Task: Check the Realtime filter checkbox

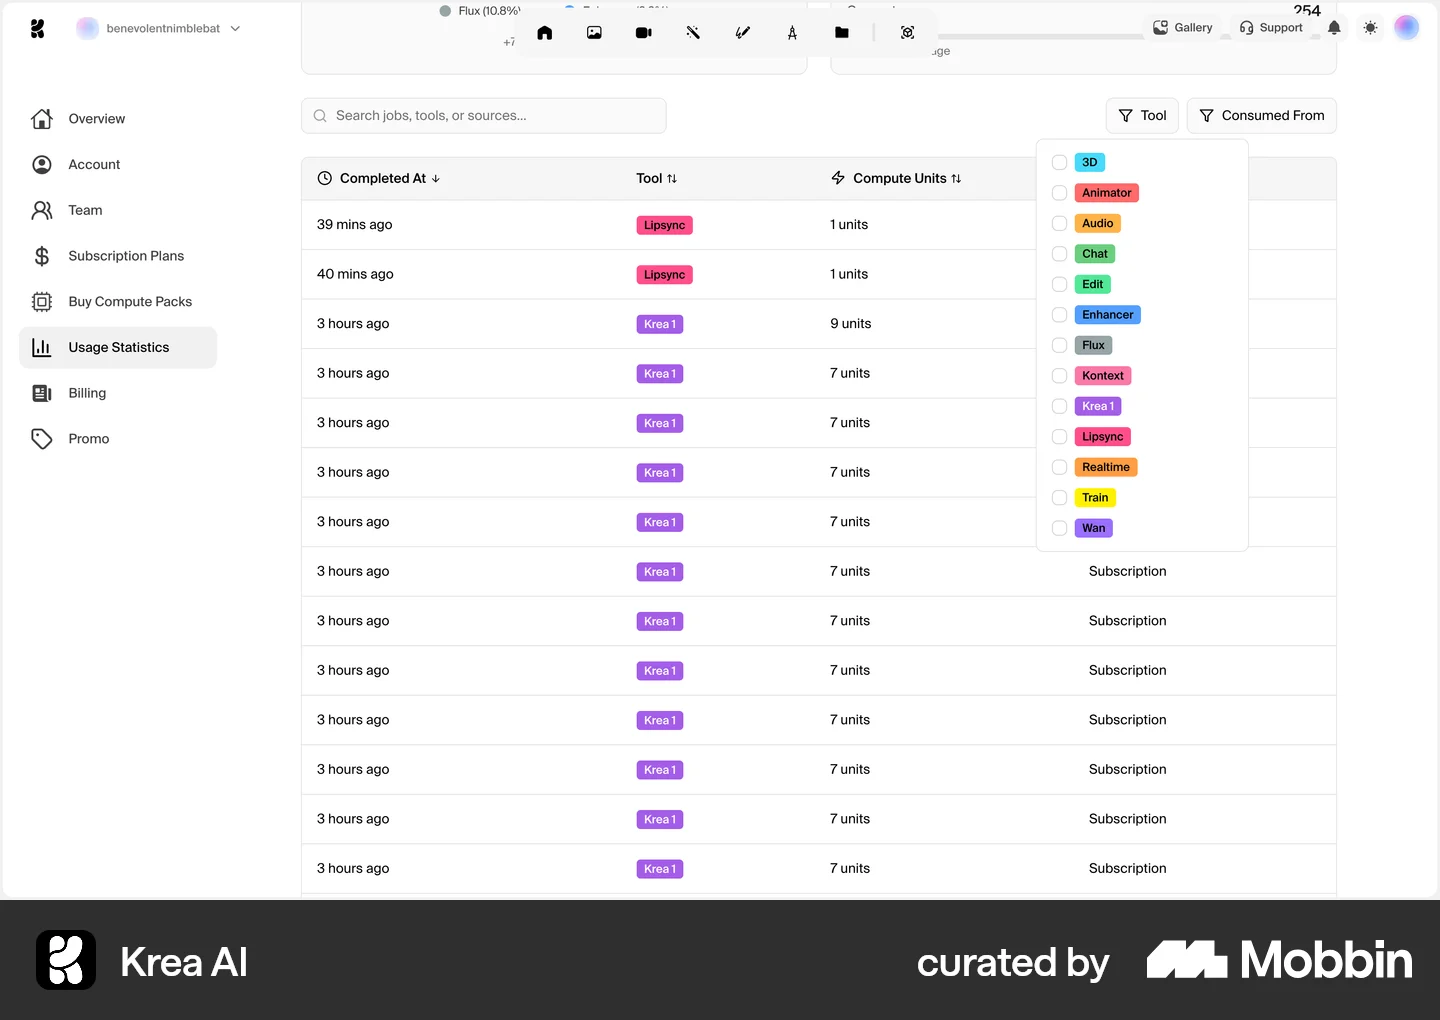Action: (1060, 468)
